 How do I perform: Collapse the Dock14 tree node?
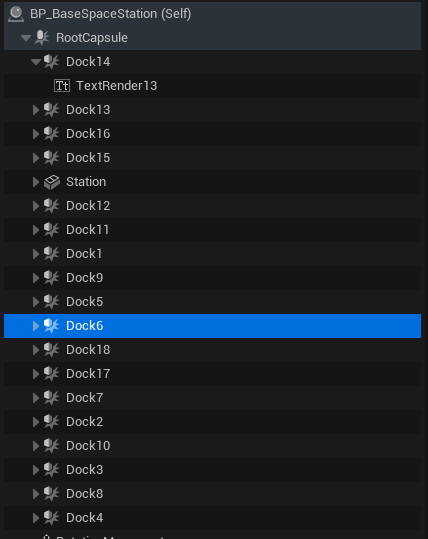tap(36, 62)
